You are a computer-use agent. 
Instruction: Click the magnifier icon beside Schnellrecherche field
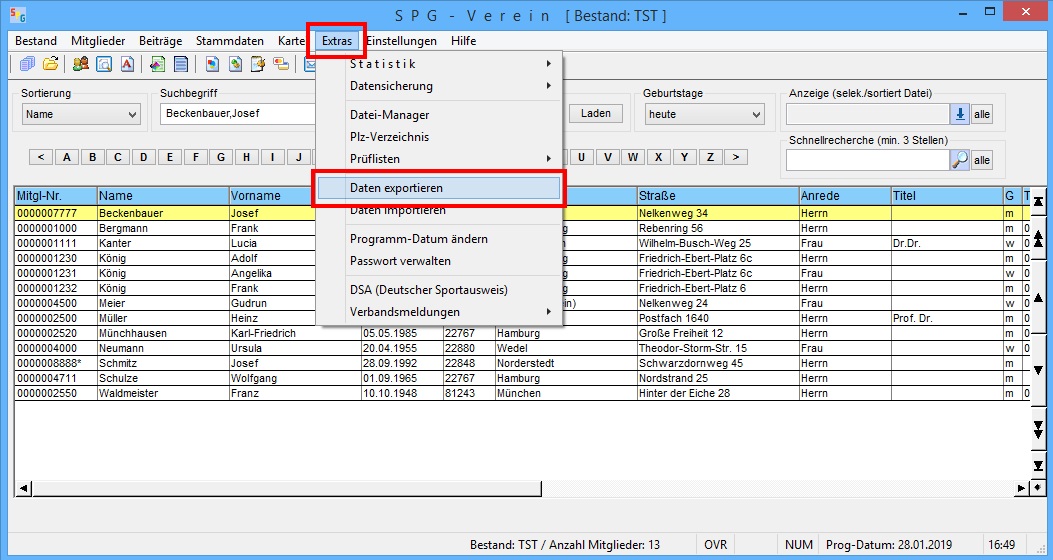pos(959,160)
